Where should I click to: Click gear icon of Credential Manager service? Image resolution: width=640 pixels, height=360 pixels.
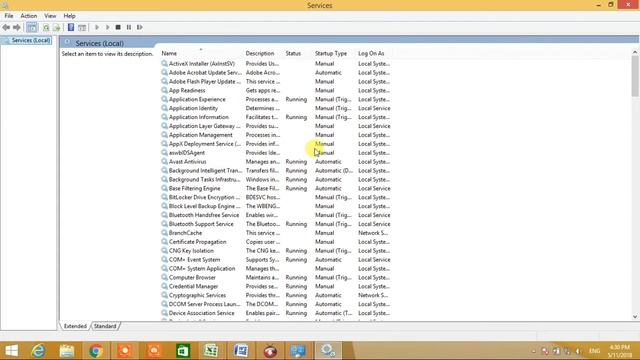click(164, 287)
